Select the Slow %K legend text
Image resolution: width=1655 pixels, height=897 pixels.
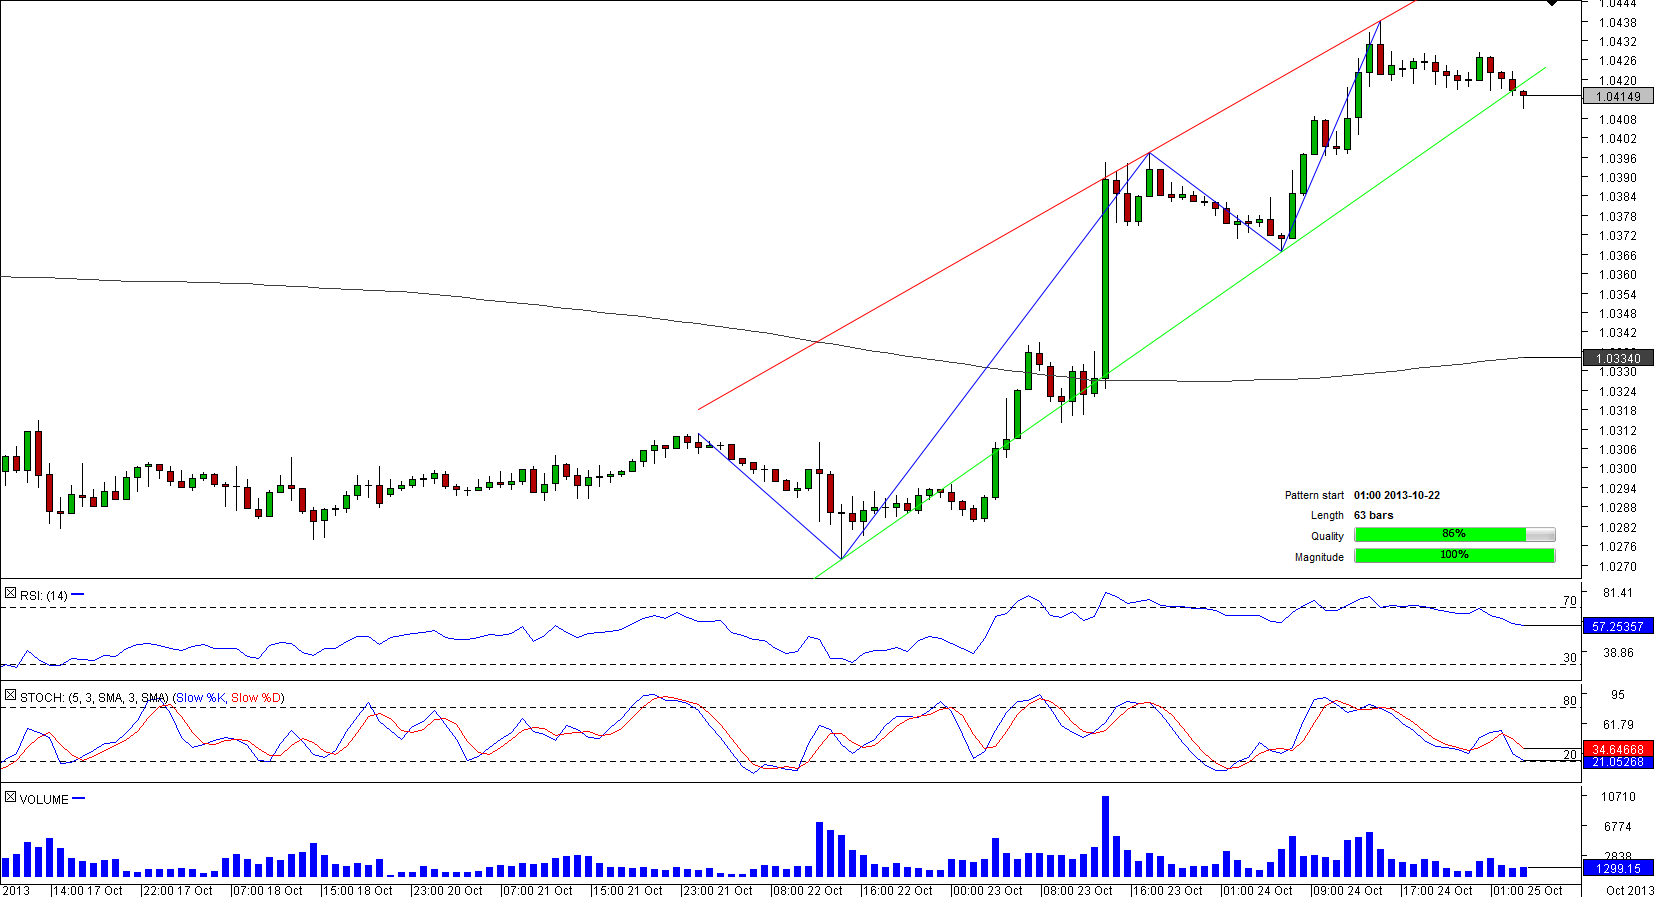pyautogui.click(x=201, y=698)
